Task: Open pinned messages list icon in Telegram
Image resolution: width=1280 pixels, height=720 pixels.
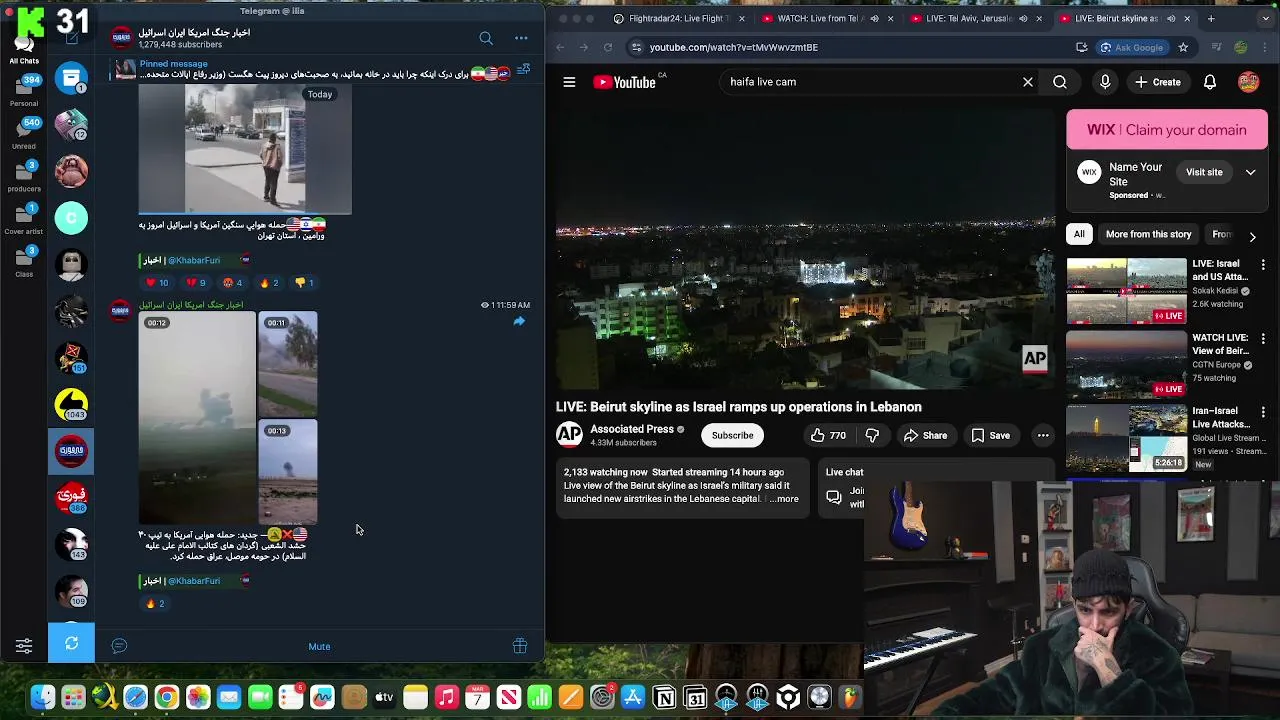Action: (523, 70)
